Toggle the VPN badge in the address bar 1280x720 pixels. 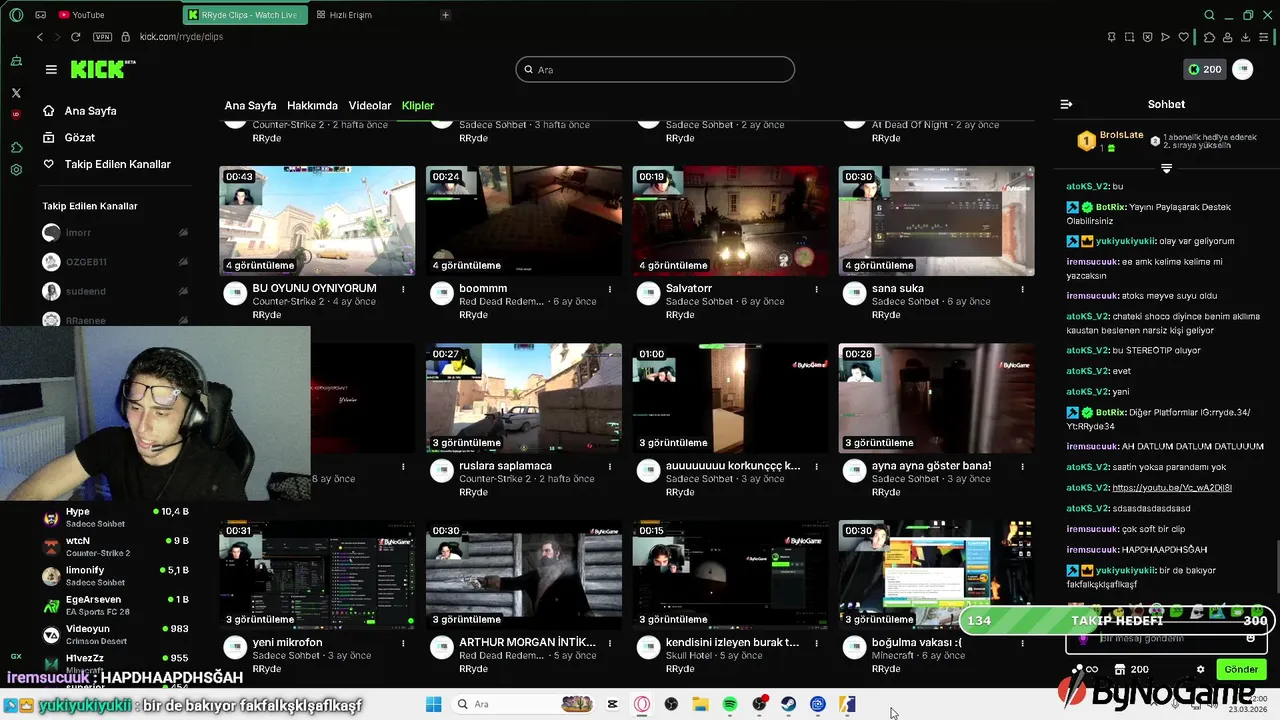[x=102, y=37]
